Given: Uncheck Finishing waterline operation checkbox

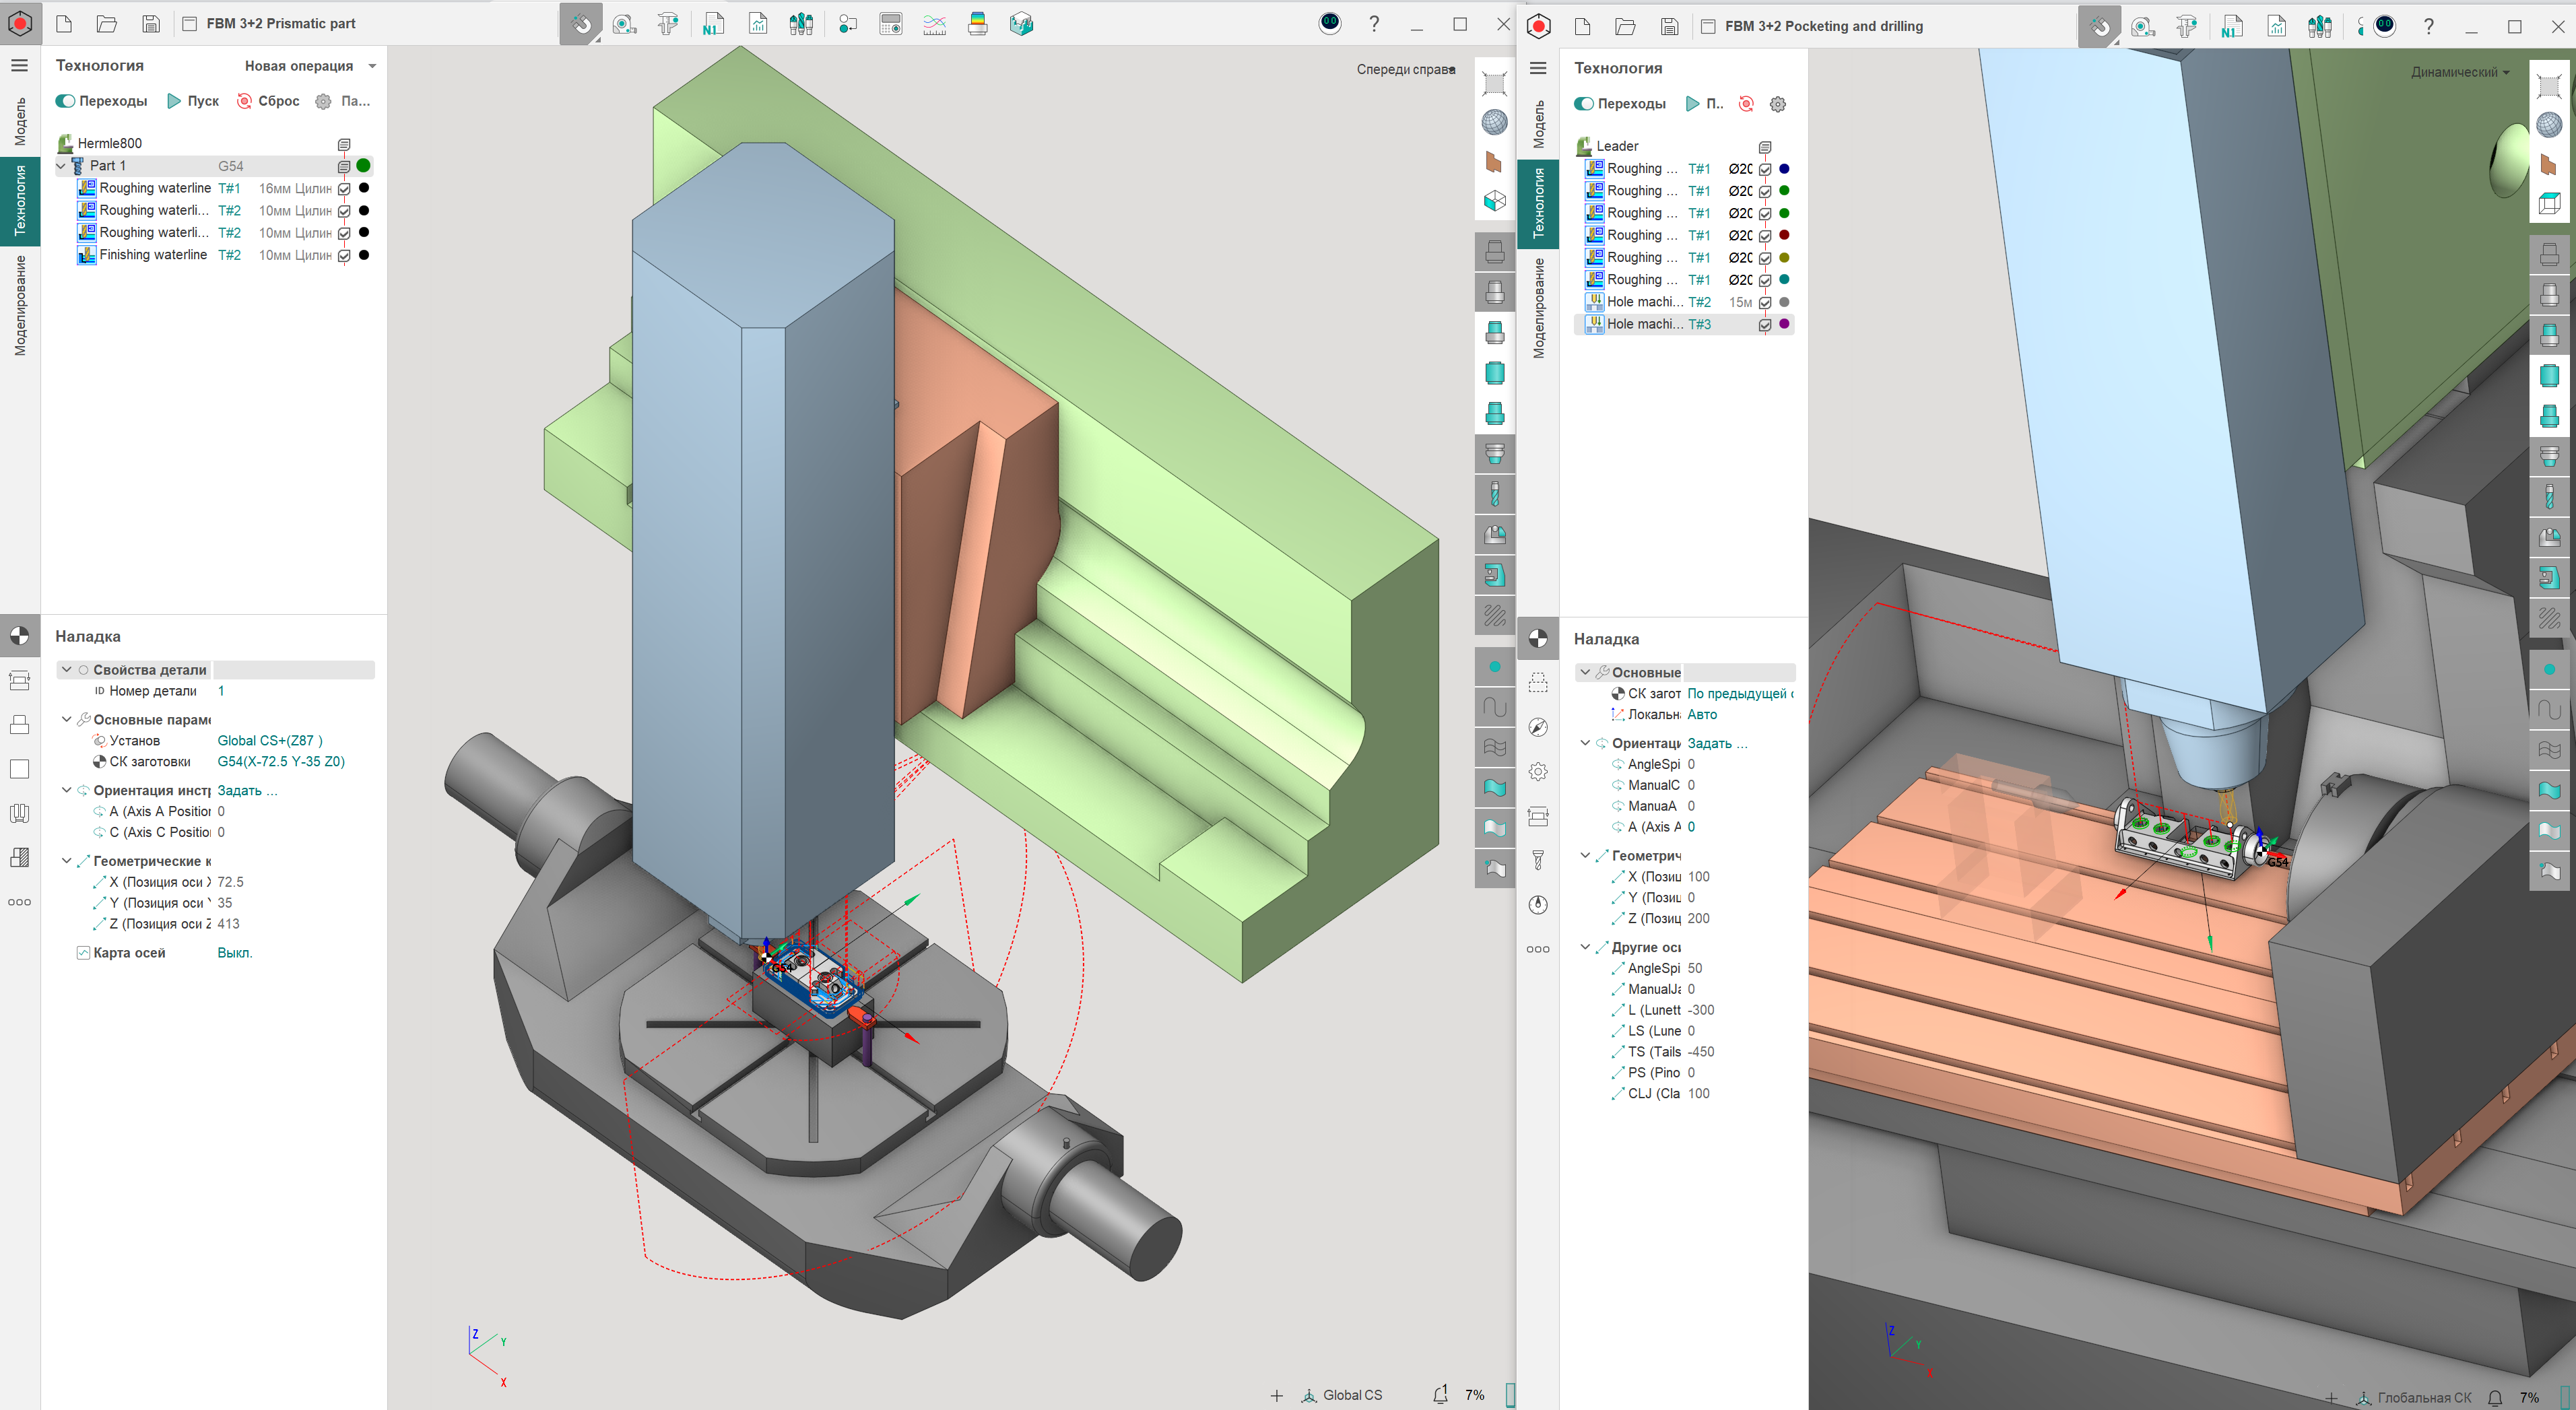Looking at the screenshot, I should click(344, 256).
